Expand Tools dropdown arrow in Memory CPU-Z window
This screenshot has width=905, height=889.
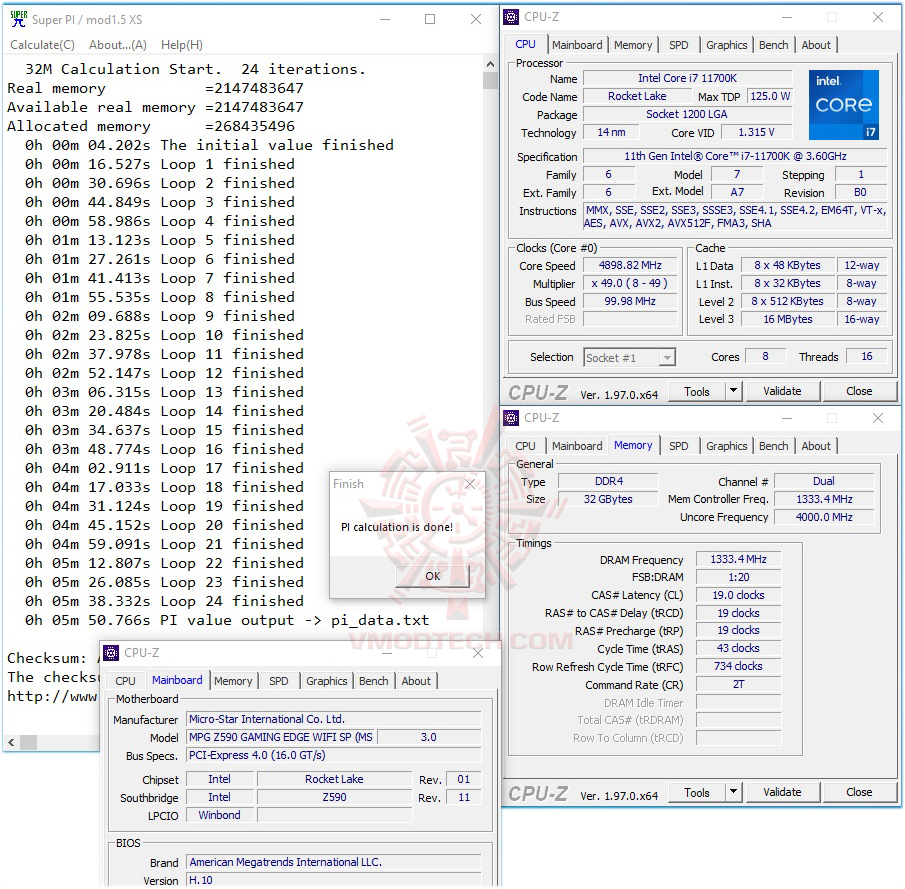click(x=733, y=792)
